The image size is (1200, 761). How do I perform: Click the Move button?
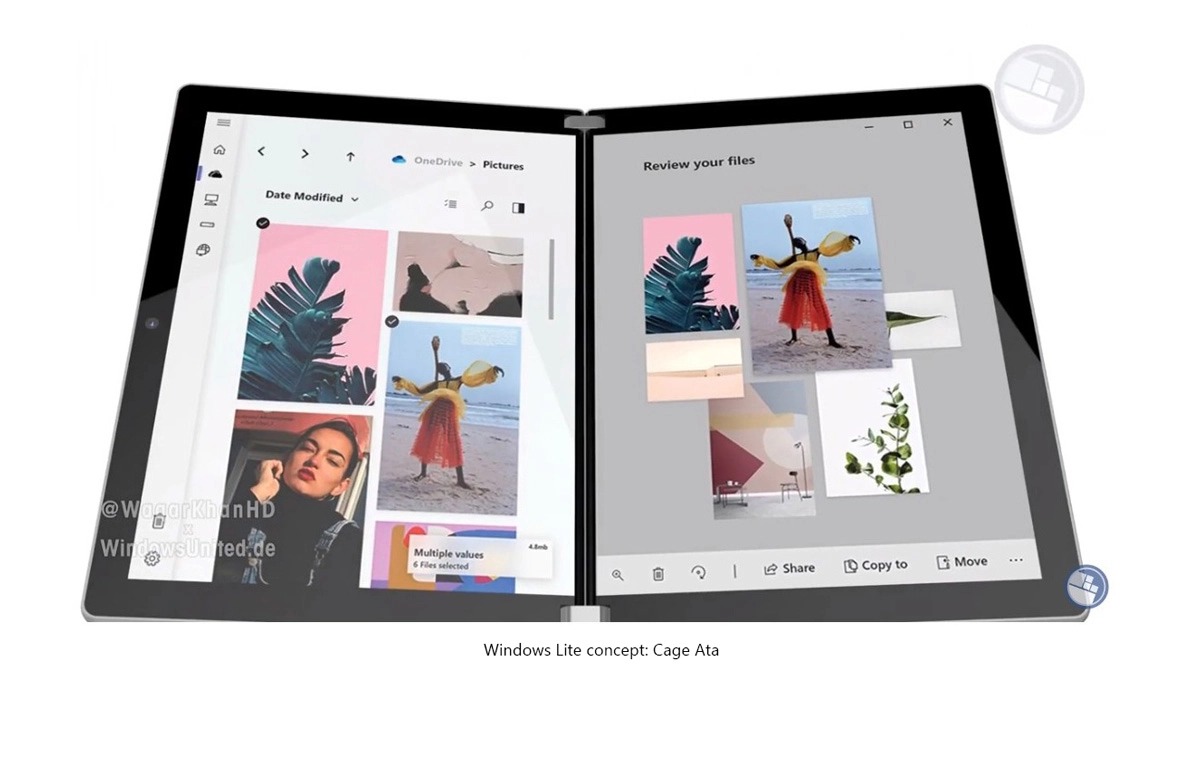coord(962,562)
